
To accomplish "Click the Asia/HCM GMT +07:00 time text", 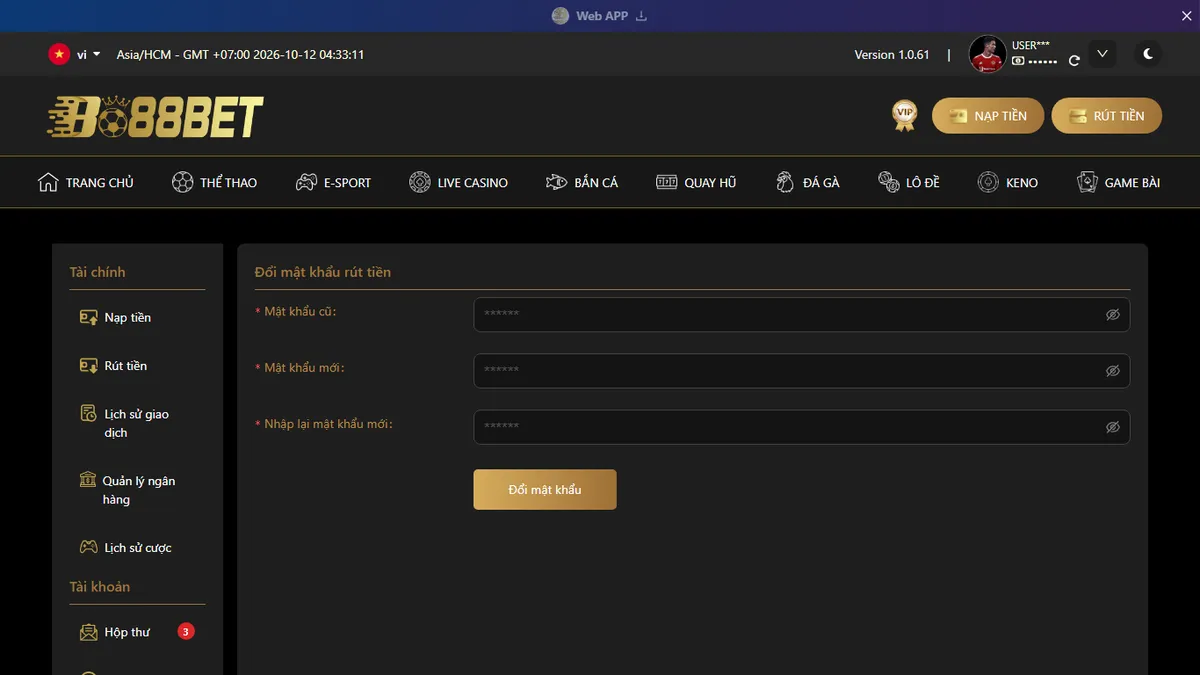I will (240, 55).
